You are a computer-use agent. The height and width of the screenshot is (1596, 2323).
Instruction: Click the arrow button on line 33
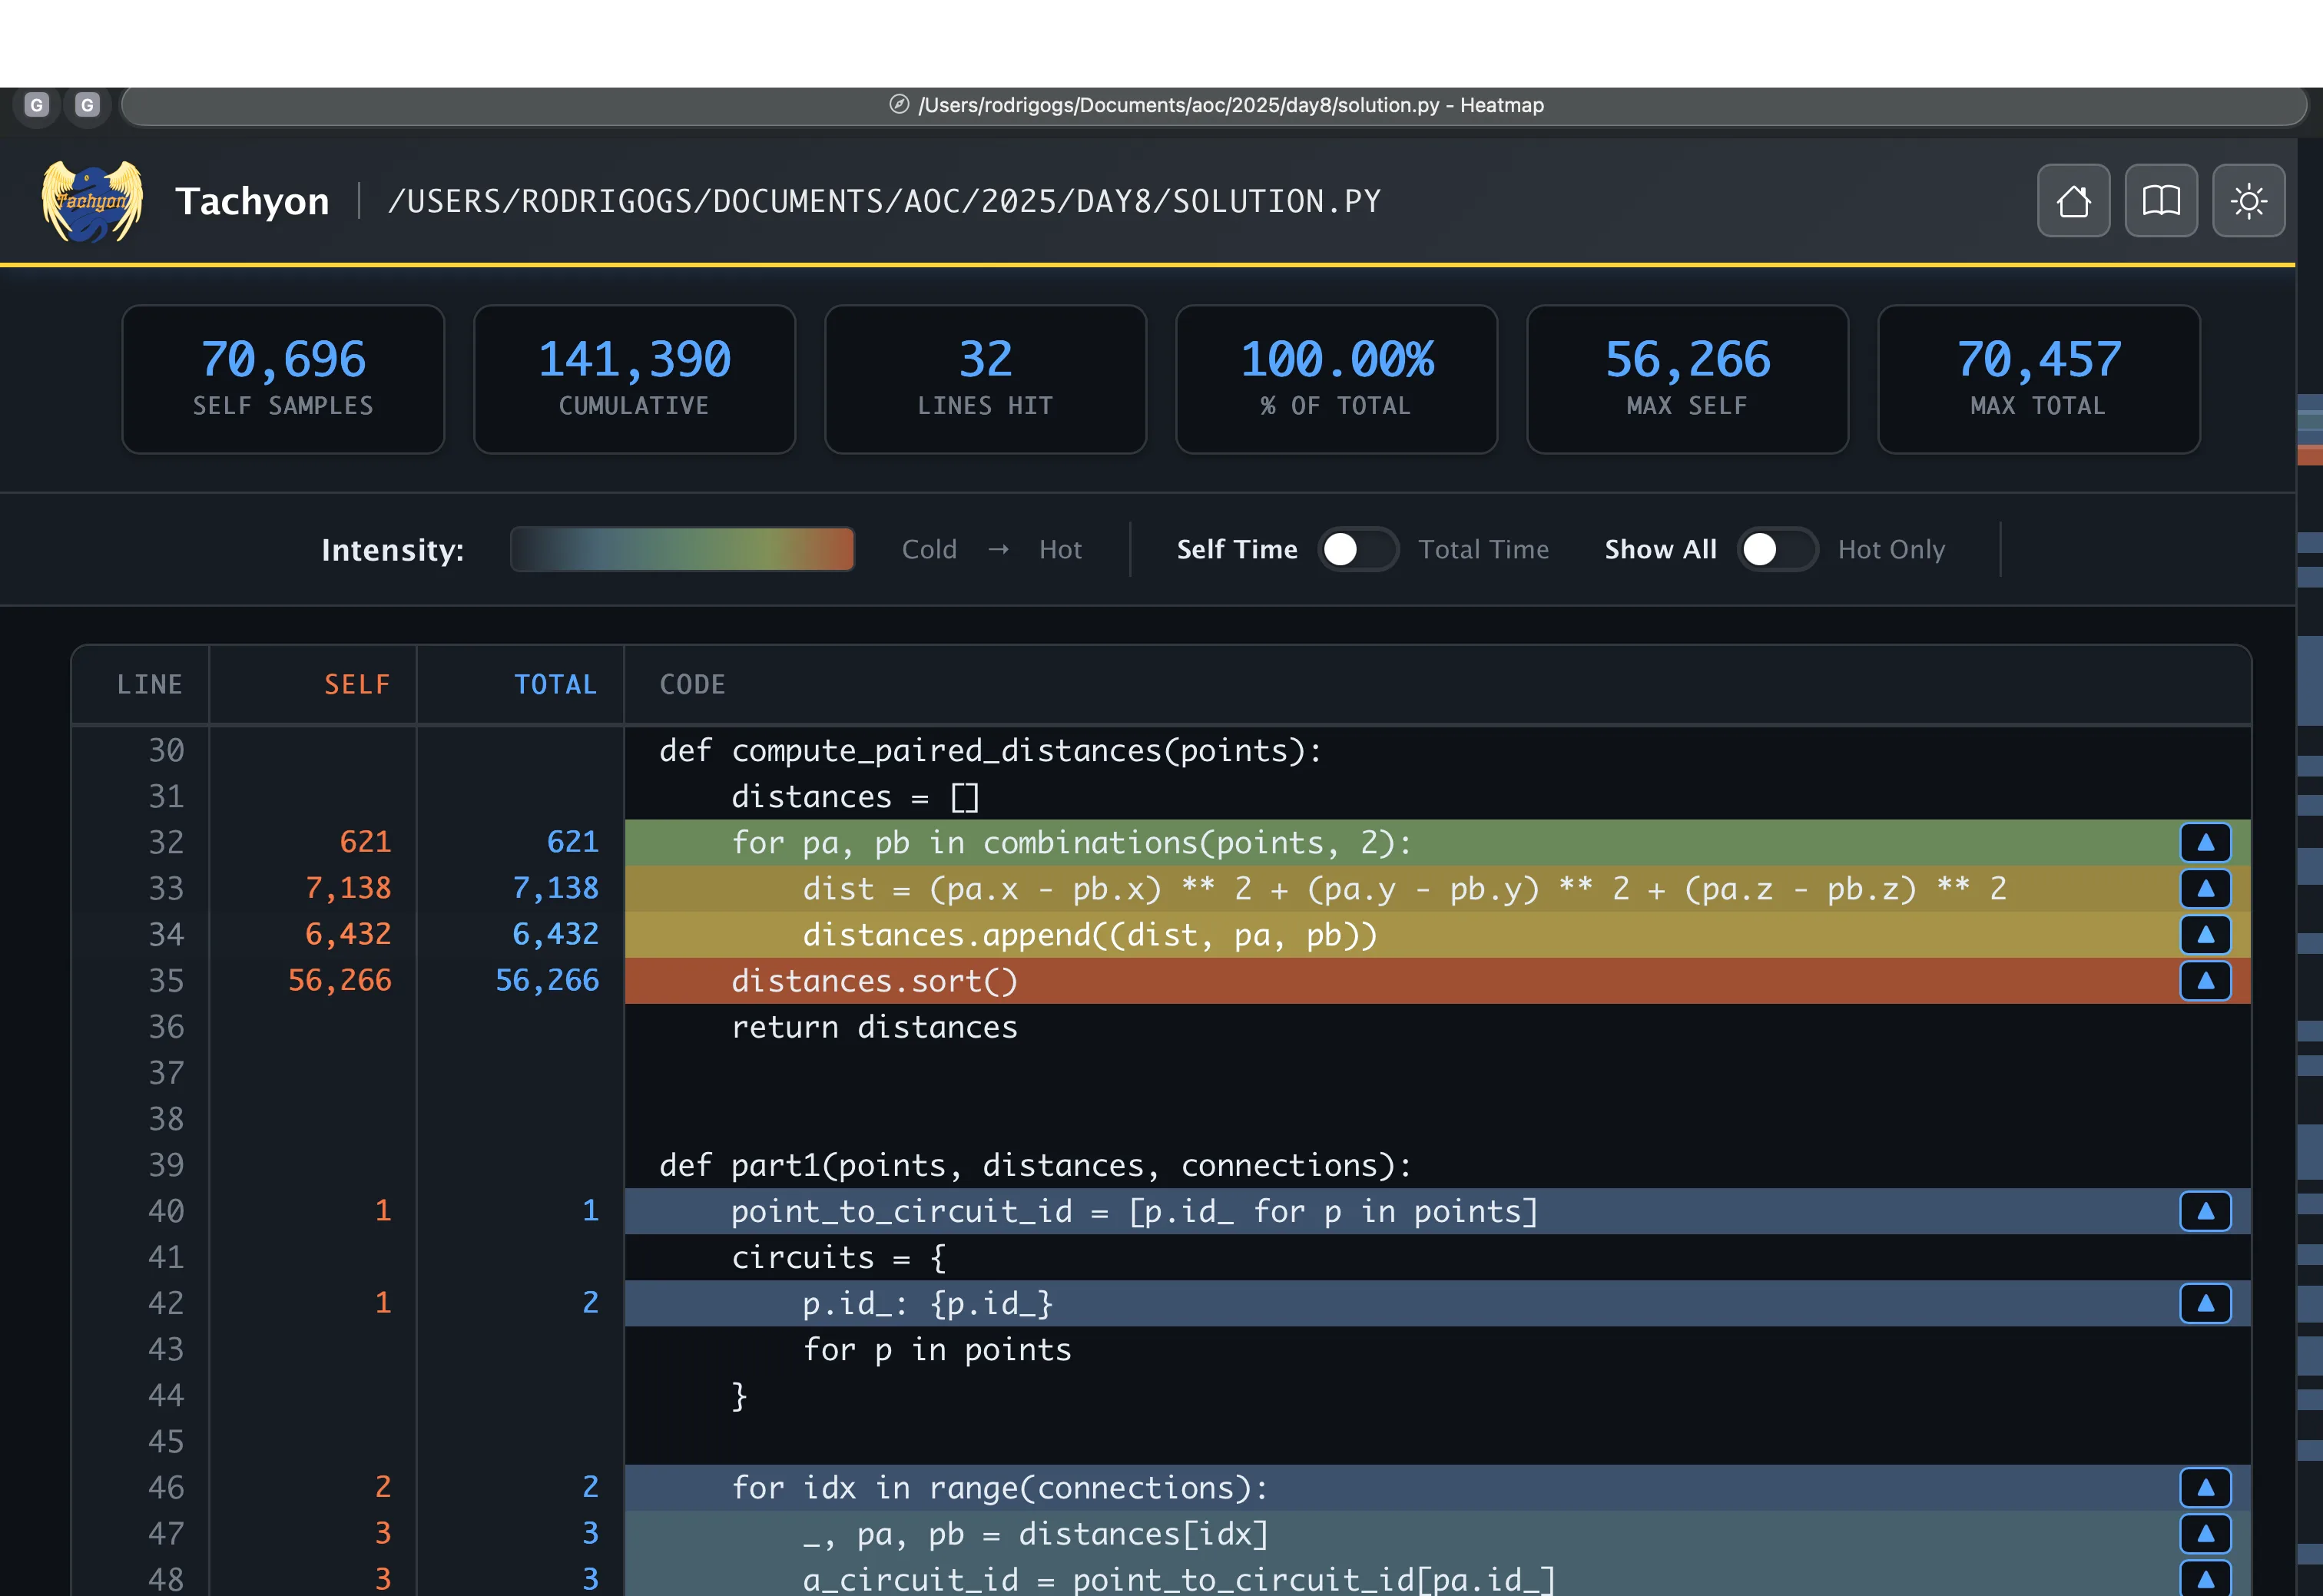[2205, 889]
